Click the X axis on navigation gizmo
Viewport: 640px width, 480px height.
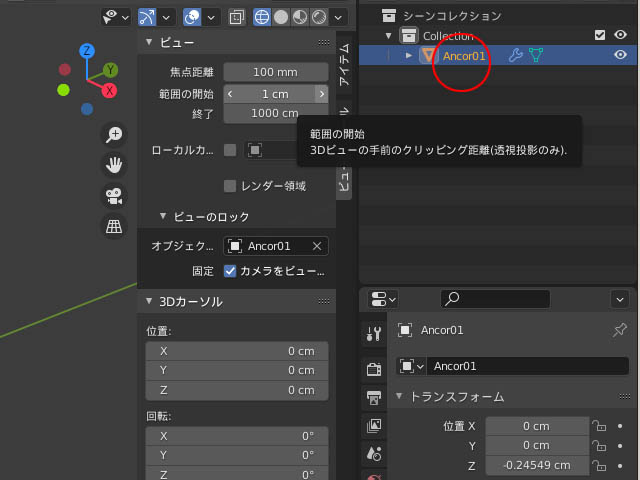click(109, 90)
